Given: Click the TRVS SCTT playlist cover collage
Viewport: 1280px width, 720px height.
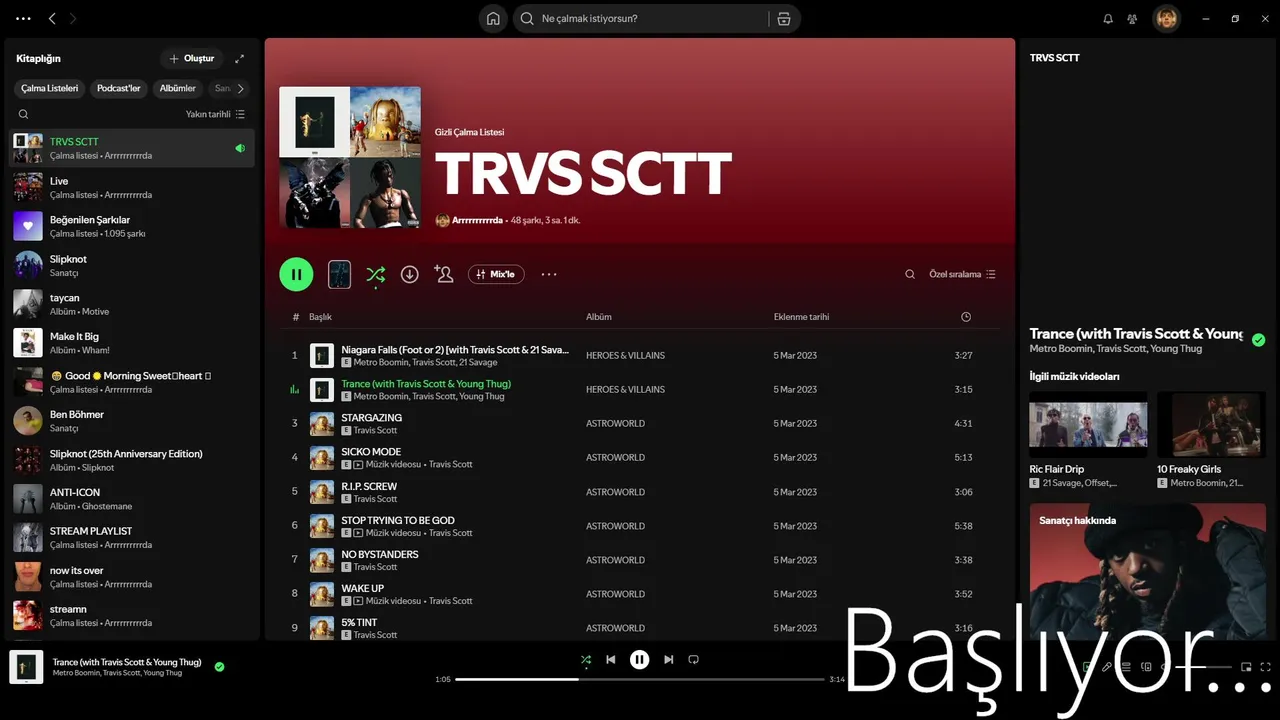Looking at the screenshot, I should click(x=350, y=157).
